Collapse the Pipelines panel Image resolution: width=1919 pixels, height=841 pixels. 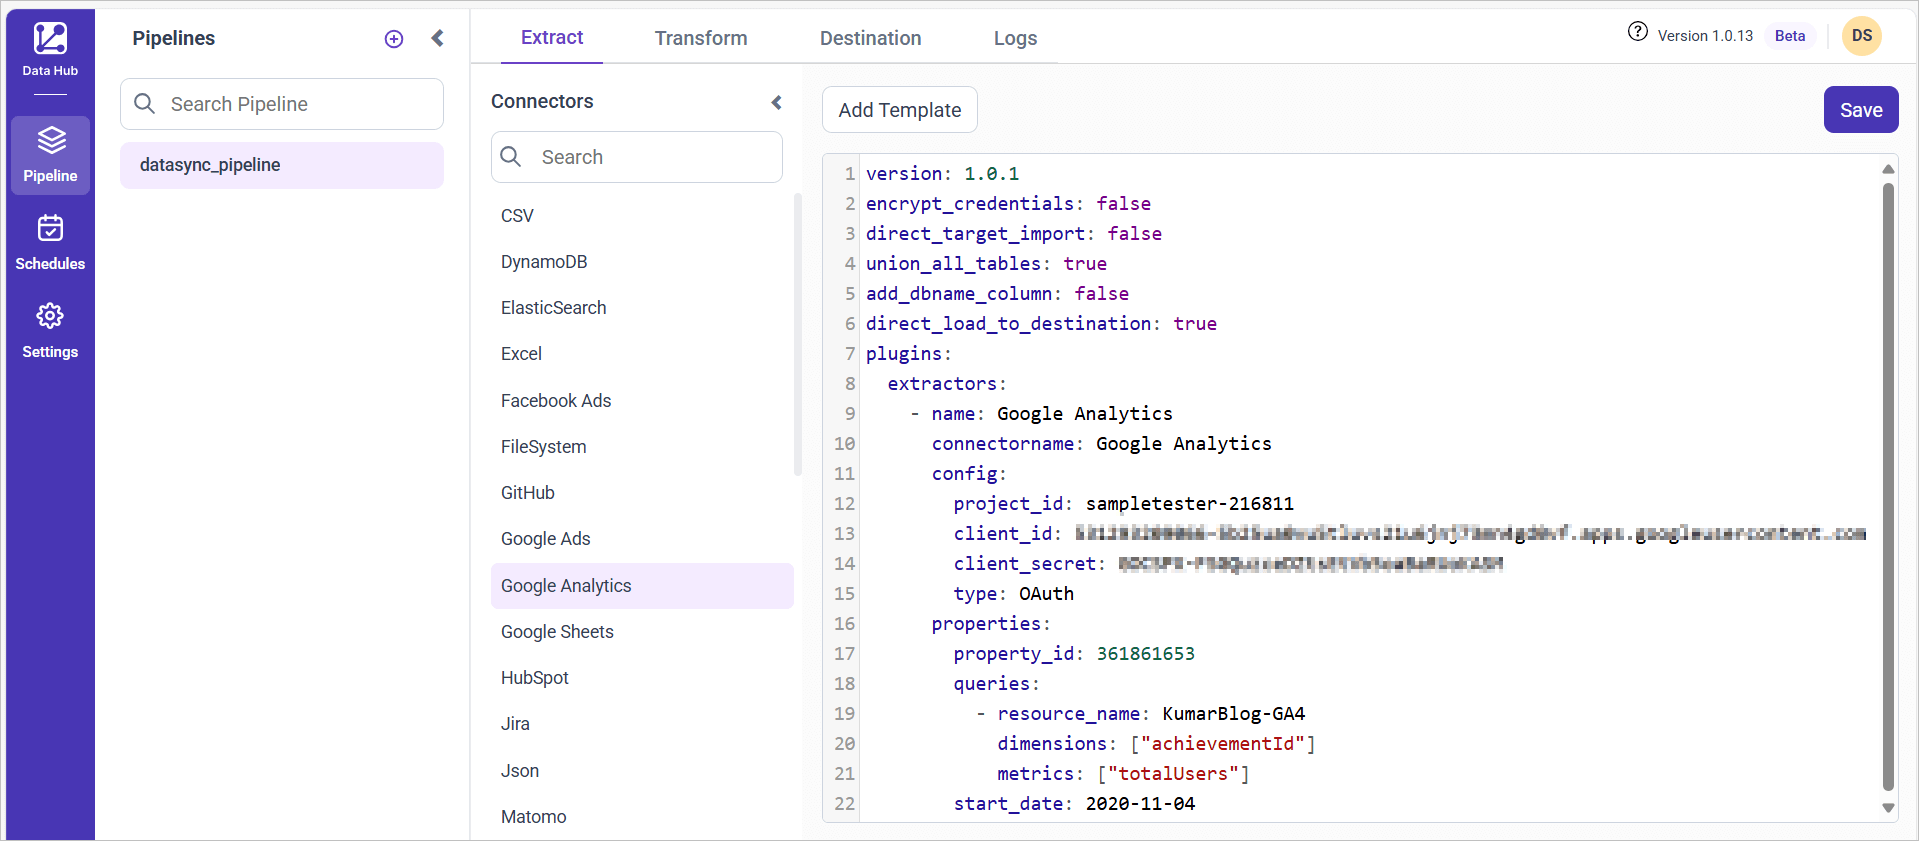click(437, 38)
